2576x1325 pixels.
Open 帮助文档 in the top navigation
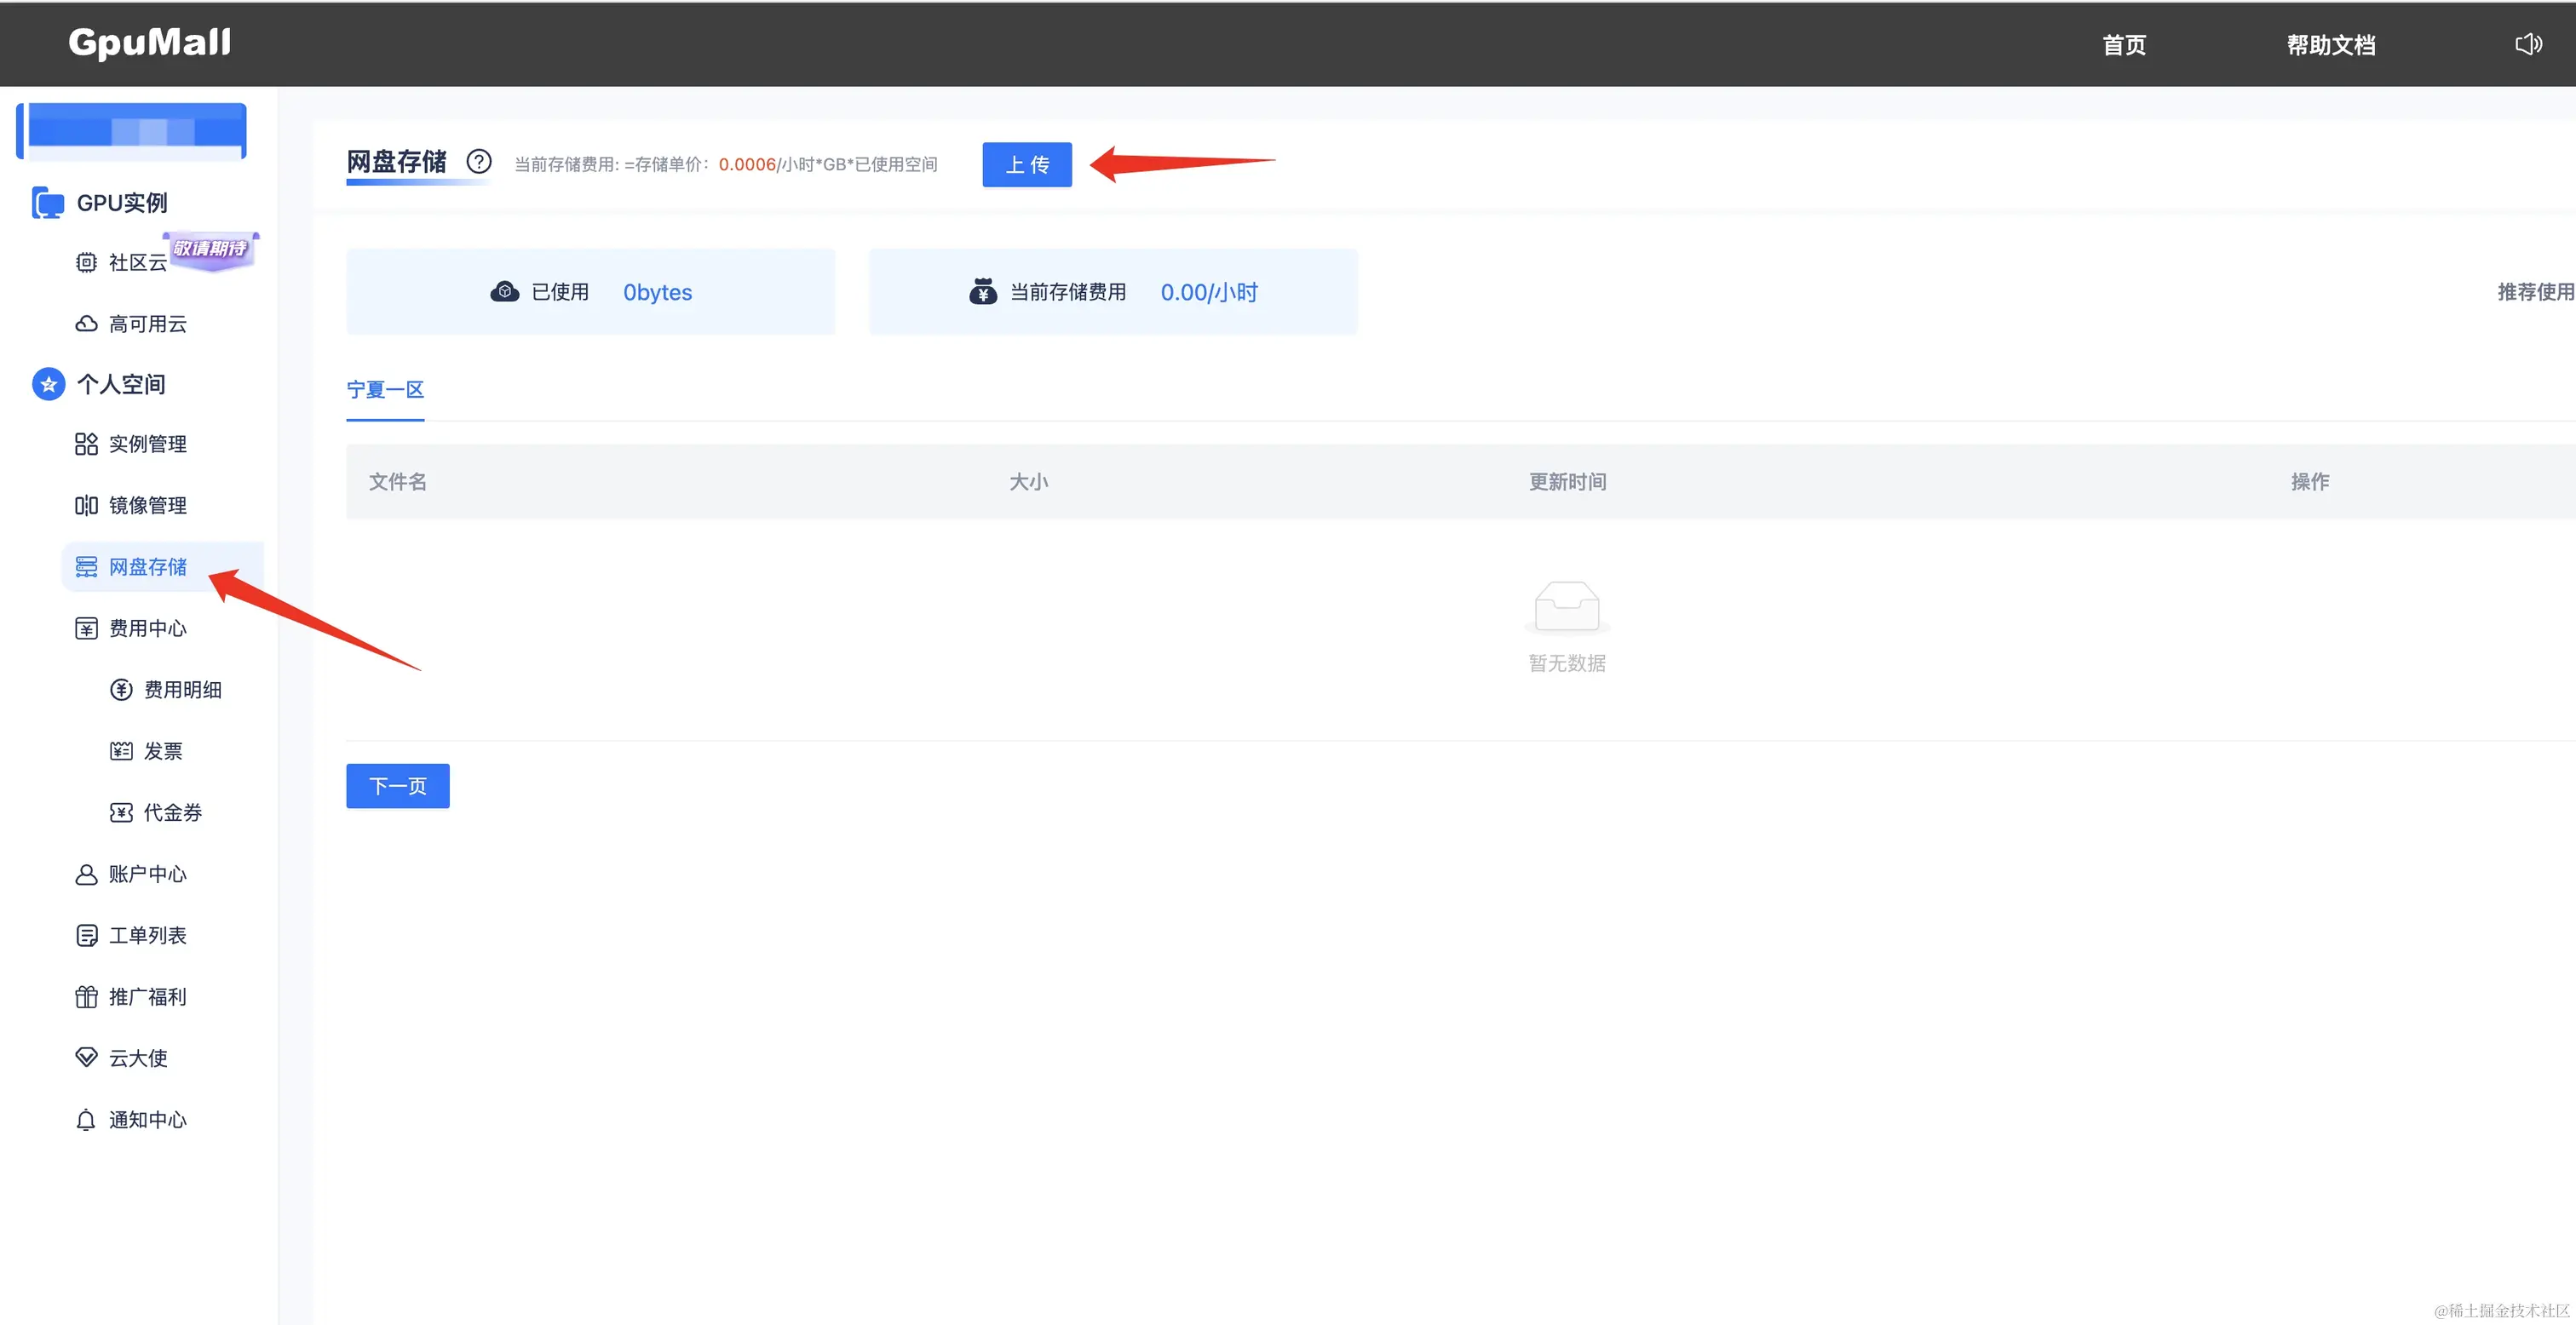2330,45
